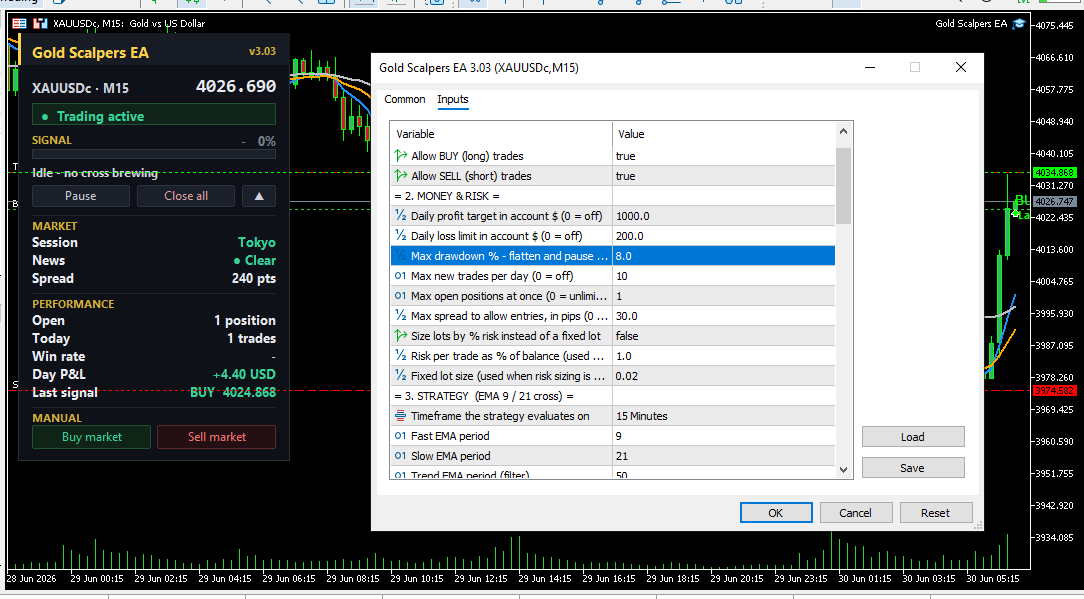Click the arrow icon of Allow BUY (long) trades
Viewport: 1084px width, 599px height.
point(401,156)
